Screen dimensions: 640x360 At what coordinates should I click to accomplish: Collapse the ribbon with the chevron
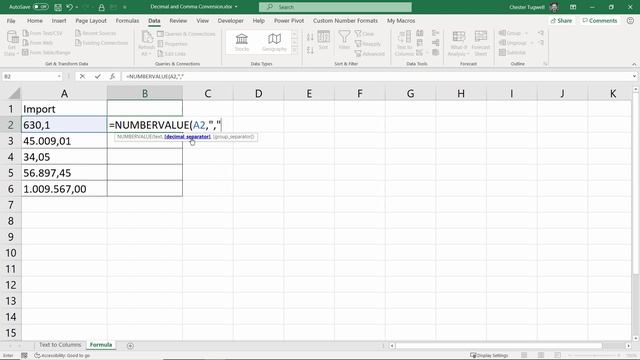634,64
